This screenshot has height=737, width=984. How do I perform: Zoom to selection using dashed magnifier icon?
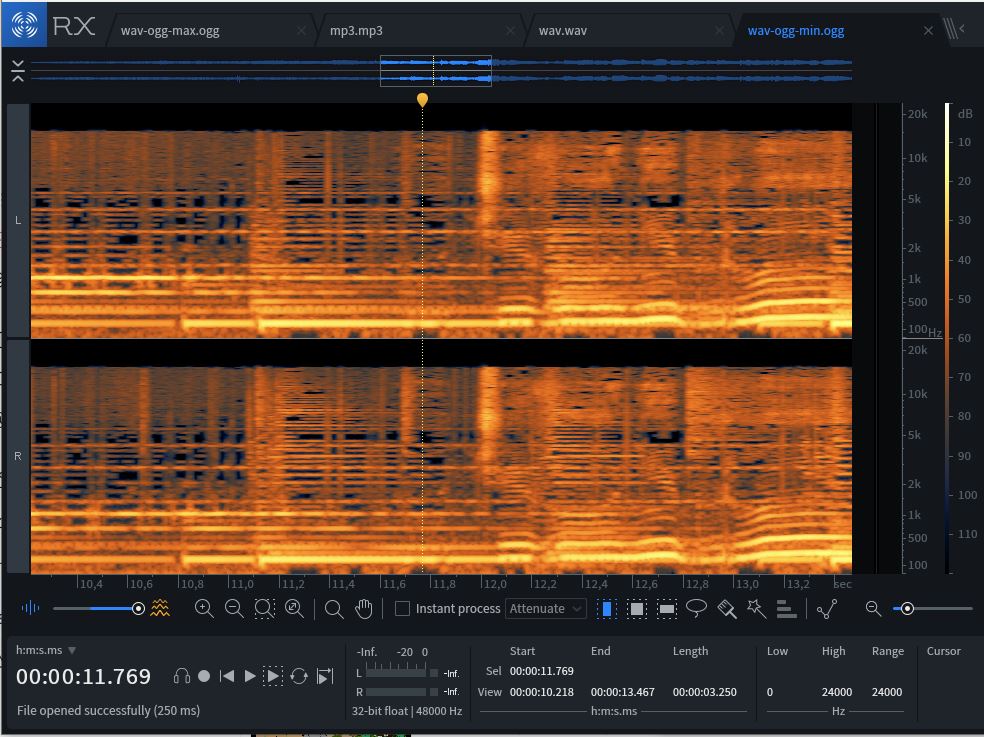[264, 608]
